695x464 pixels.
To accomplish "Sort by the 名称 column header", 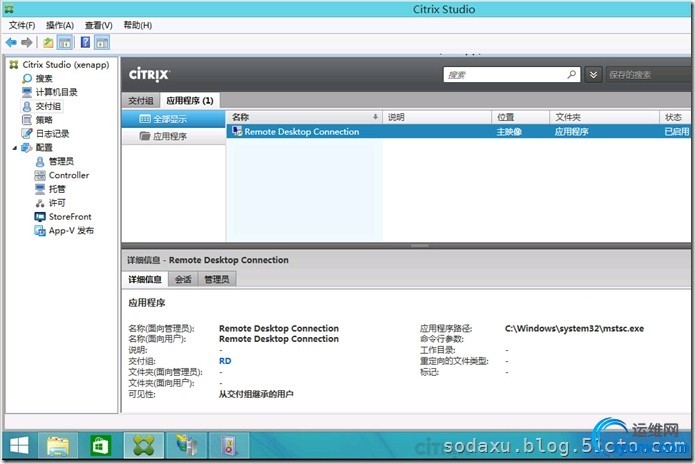I will [x=304, y=117].
